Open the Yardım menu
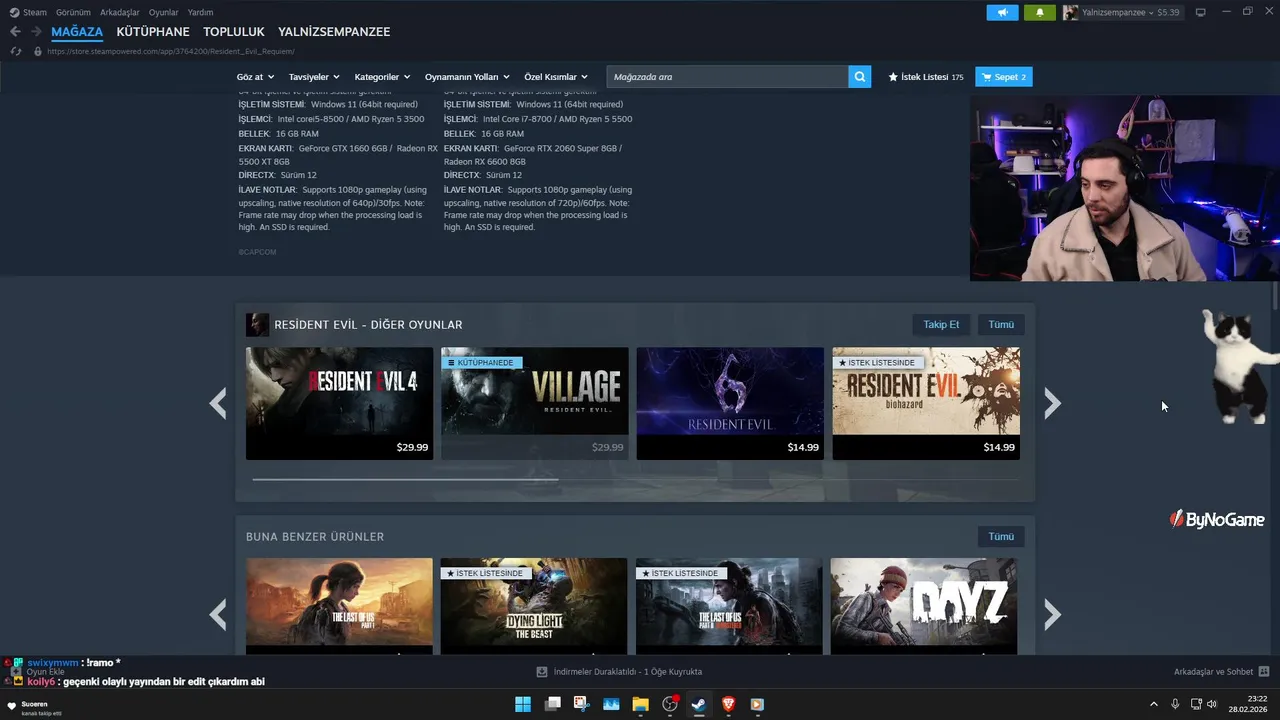Screen dimensions: 1280x720 [x=200, y=13]
